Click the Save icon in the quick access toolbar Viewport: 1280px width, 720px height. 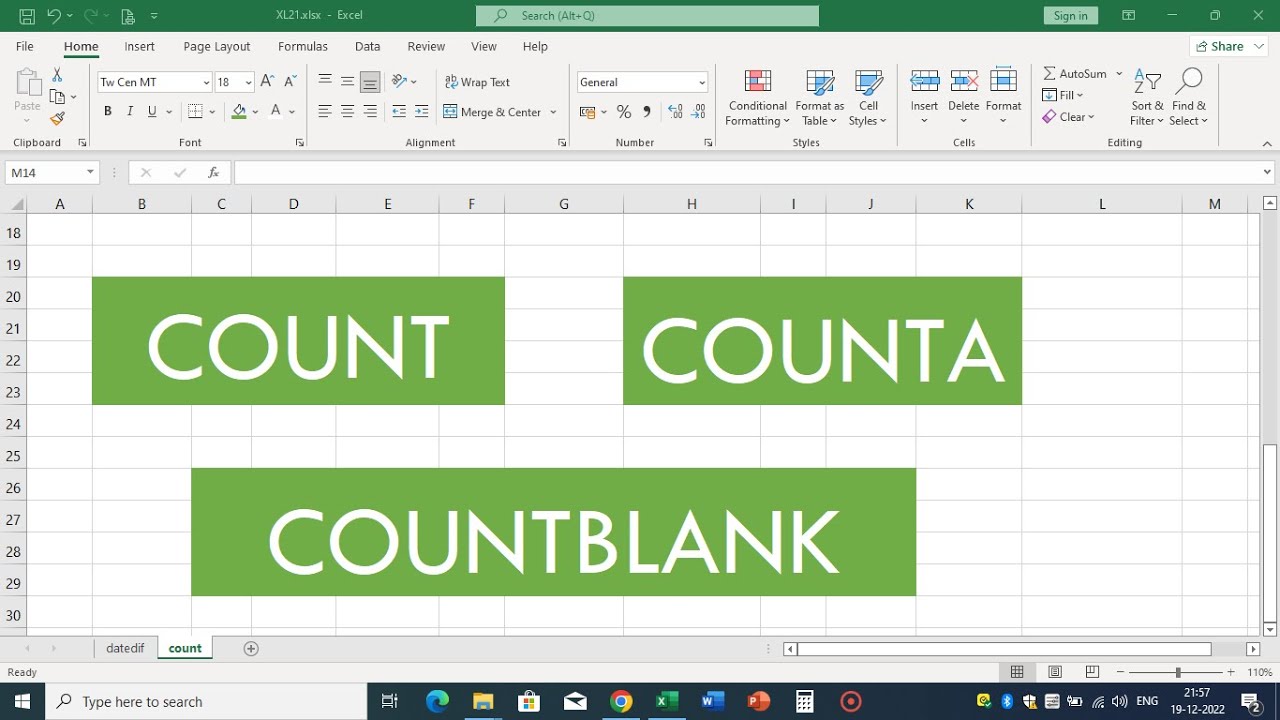pyautogui.click(x=27, y=16)
